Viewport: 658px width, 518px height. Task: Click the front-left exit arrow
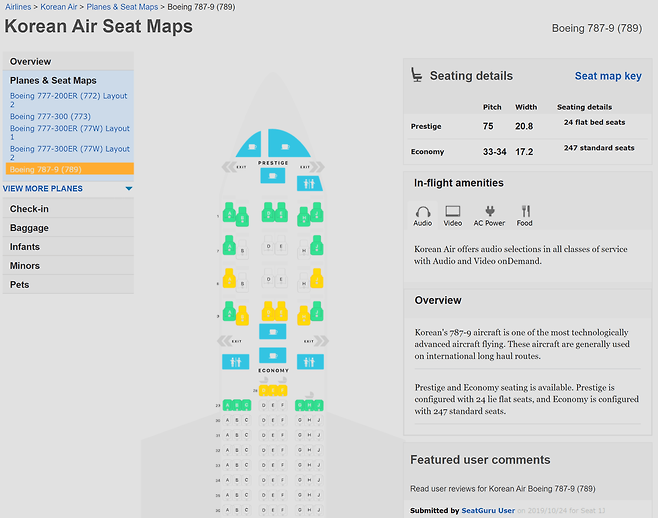(x=229, y=167)
